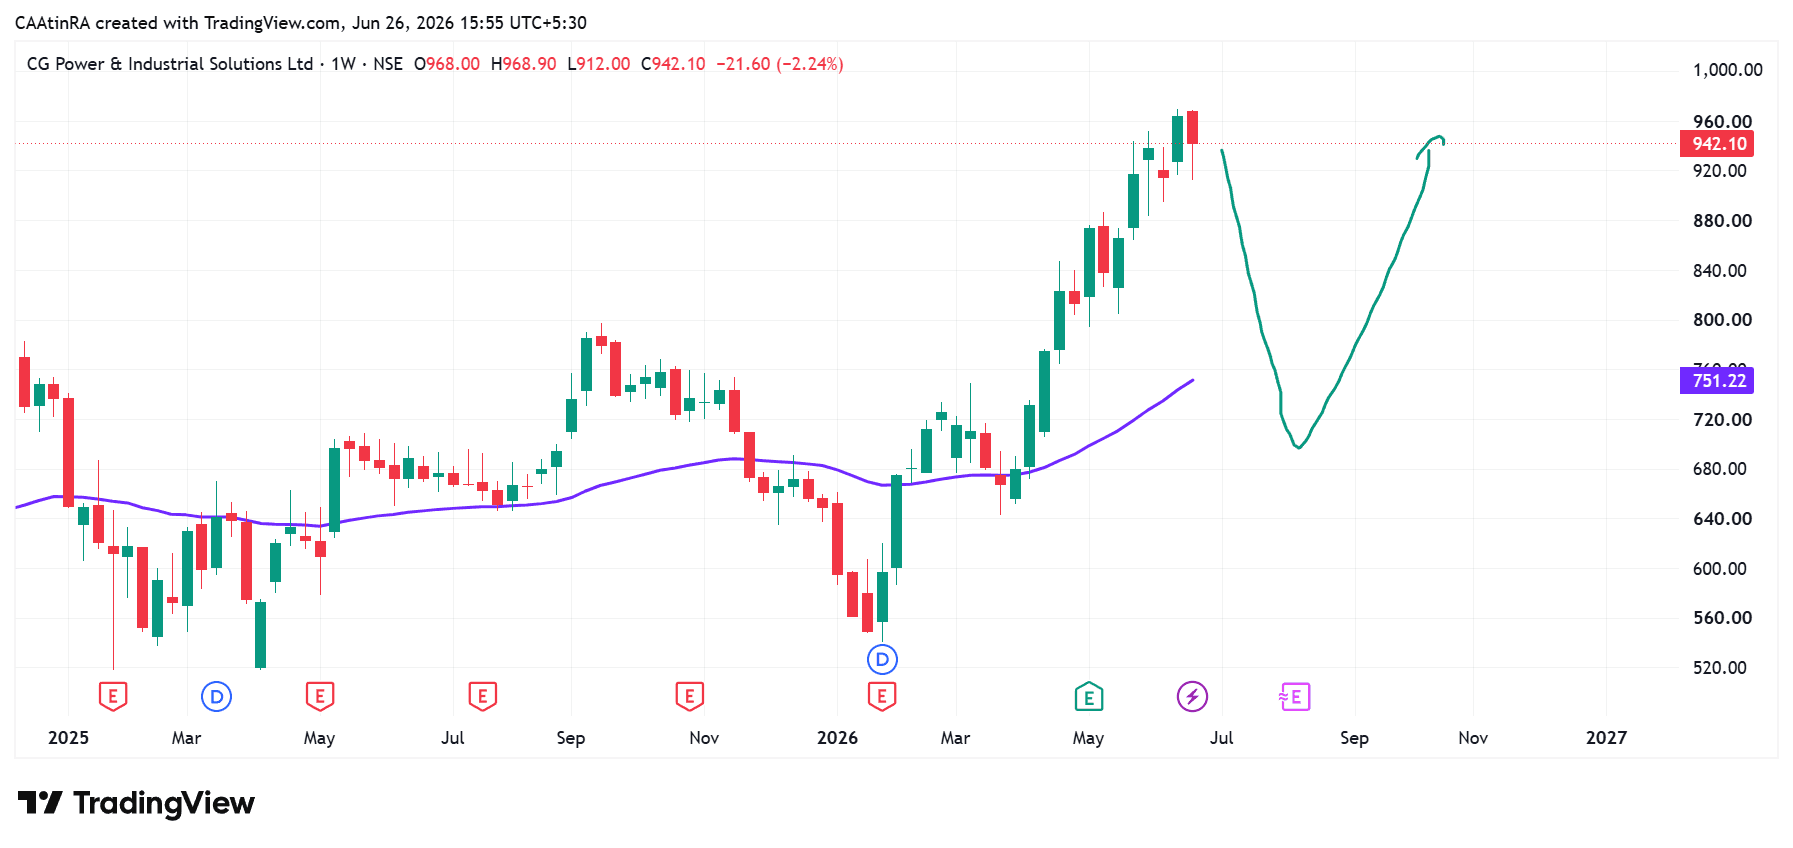The image size is (1793, 848).
Task: Click the CG Power & Industrial Solutions title
Action: [170, 64]
